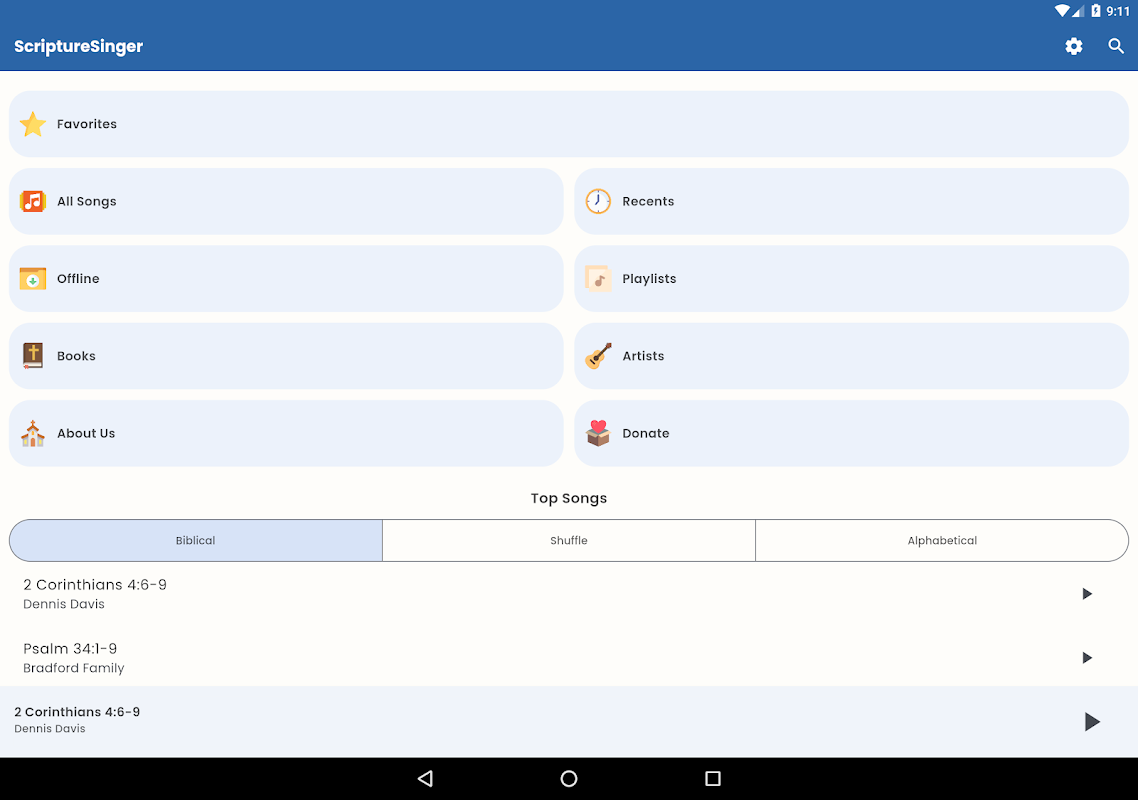Click the Top Songs heading
This screenshot has height=800, width=1138.
[x=569, y=498]
